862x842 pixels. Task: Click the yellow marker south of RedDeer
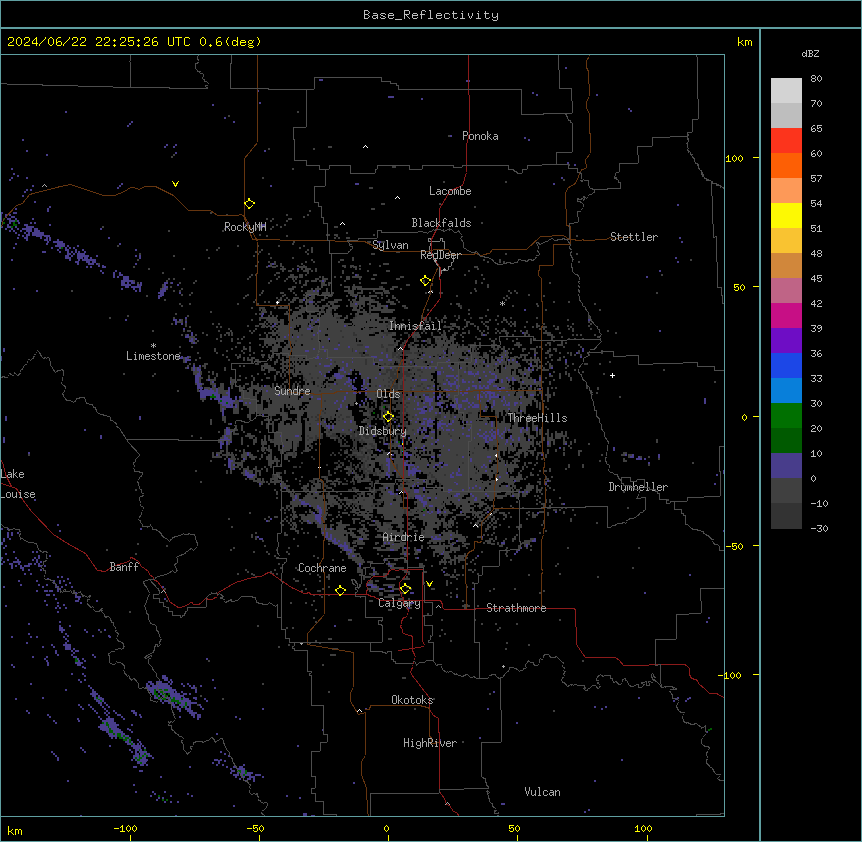425,281
